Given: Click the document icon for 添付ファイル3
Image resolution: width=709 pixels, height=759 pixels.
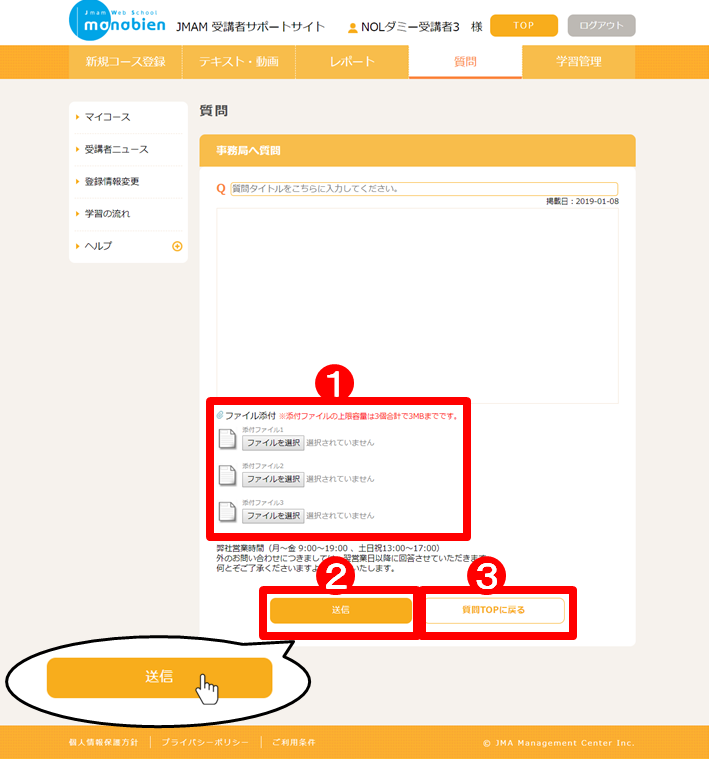Looking at the screenshot, I should click(227, 513).
